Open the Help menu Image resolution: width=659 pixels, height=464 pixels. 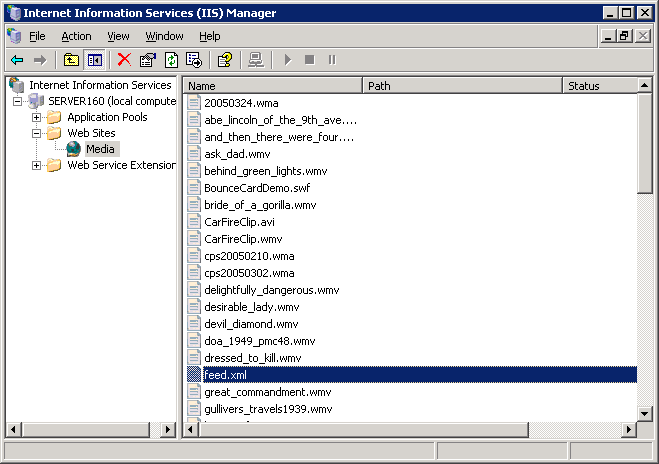[x=210, y=37]
